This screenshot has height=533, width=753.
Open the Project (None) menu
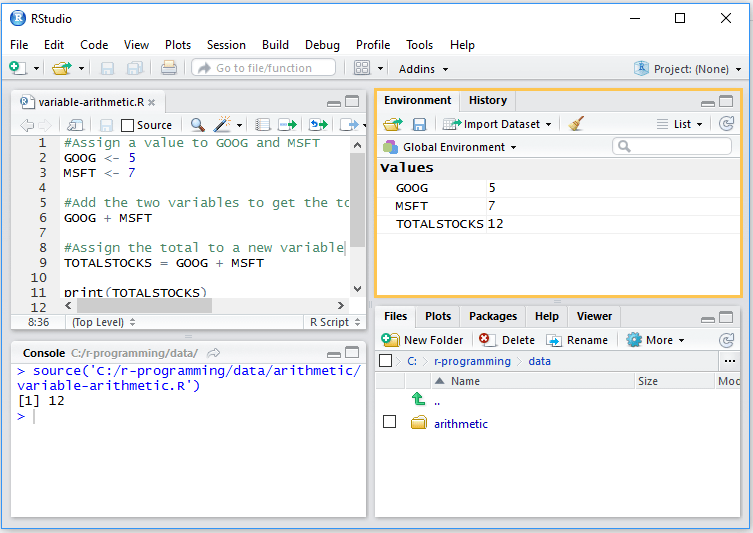pos(688,69)
